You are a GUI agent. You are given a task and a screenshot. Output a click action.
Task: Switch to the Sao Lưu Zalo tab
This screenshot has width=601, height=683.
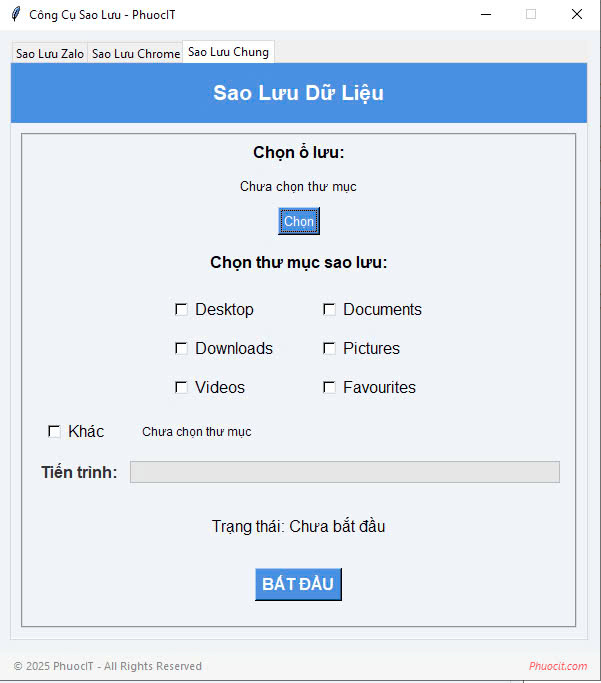point(50,54)
